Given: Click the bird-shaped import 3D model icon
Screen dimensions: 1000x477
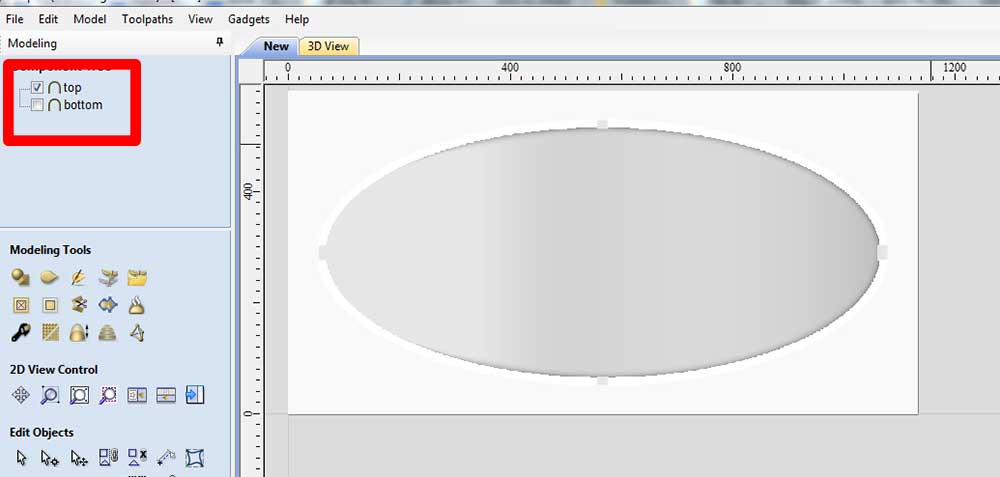Looking at the screenshot, I should [x=108, y=277].
